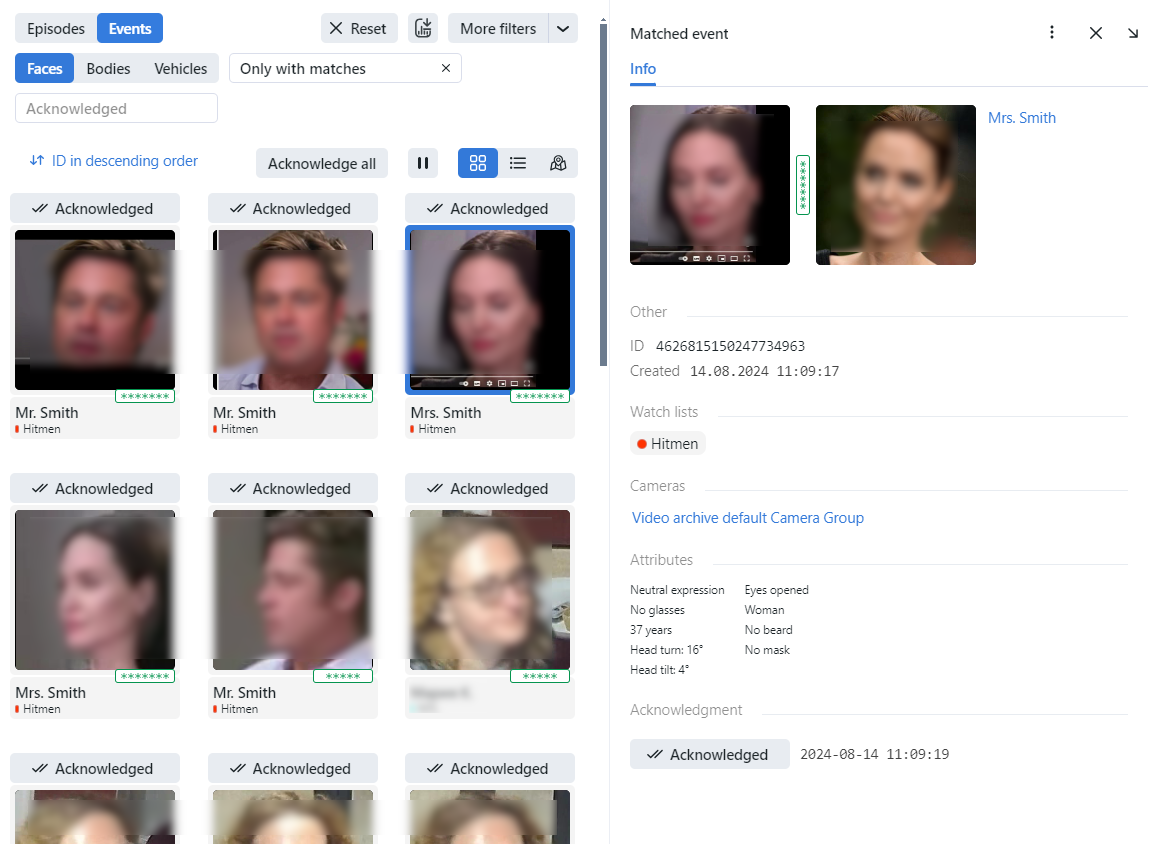This screenshot has height=844, width=1153.
Task: Toggle Acknowledged on first Mr. Smith card
Action: pyautogui.click(x=95, y=208)
